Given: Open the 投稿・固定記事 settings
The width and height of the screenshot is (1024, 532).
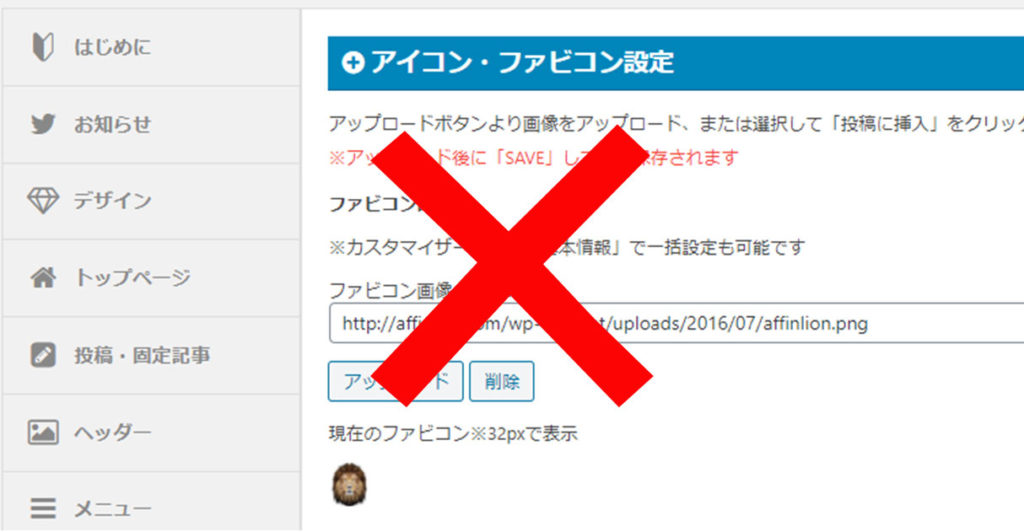Looking at the screenshot, I should (x=151, y=355).
